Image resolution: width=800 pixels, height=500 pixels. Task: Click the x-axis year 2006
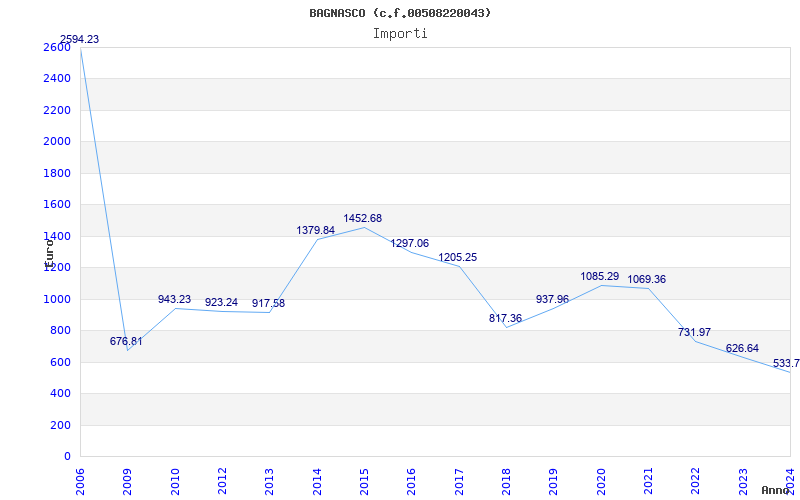(x=80, y=481)
